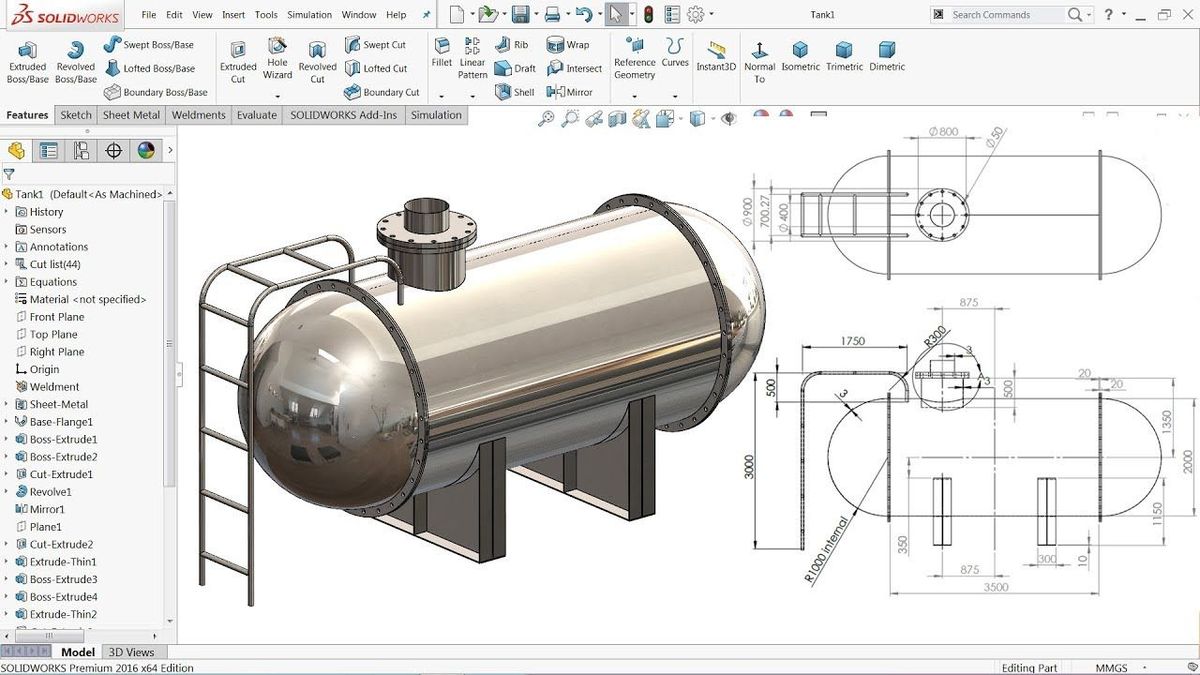Launch the Hole Wizard
The height and width of the screenshot is (675, 1200).
pyautogui.click(x=278, y=58)
